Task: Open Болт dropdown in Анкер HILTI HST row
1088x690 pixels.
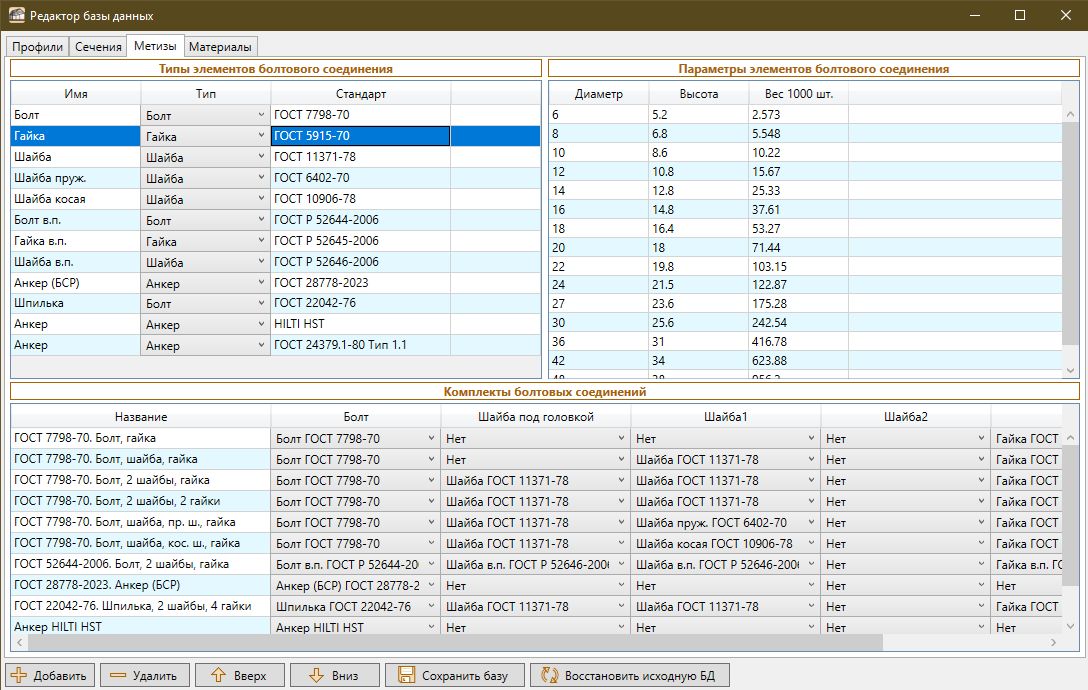Action: point(431,628)
